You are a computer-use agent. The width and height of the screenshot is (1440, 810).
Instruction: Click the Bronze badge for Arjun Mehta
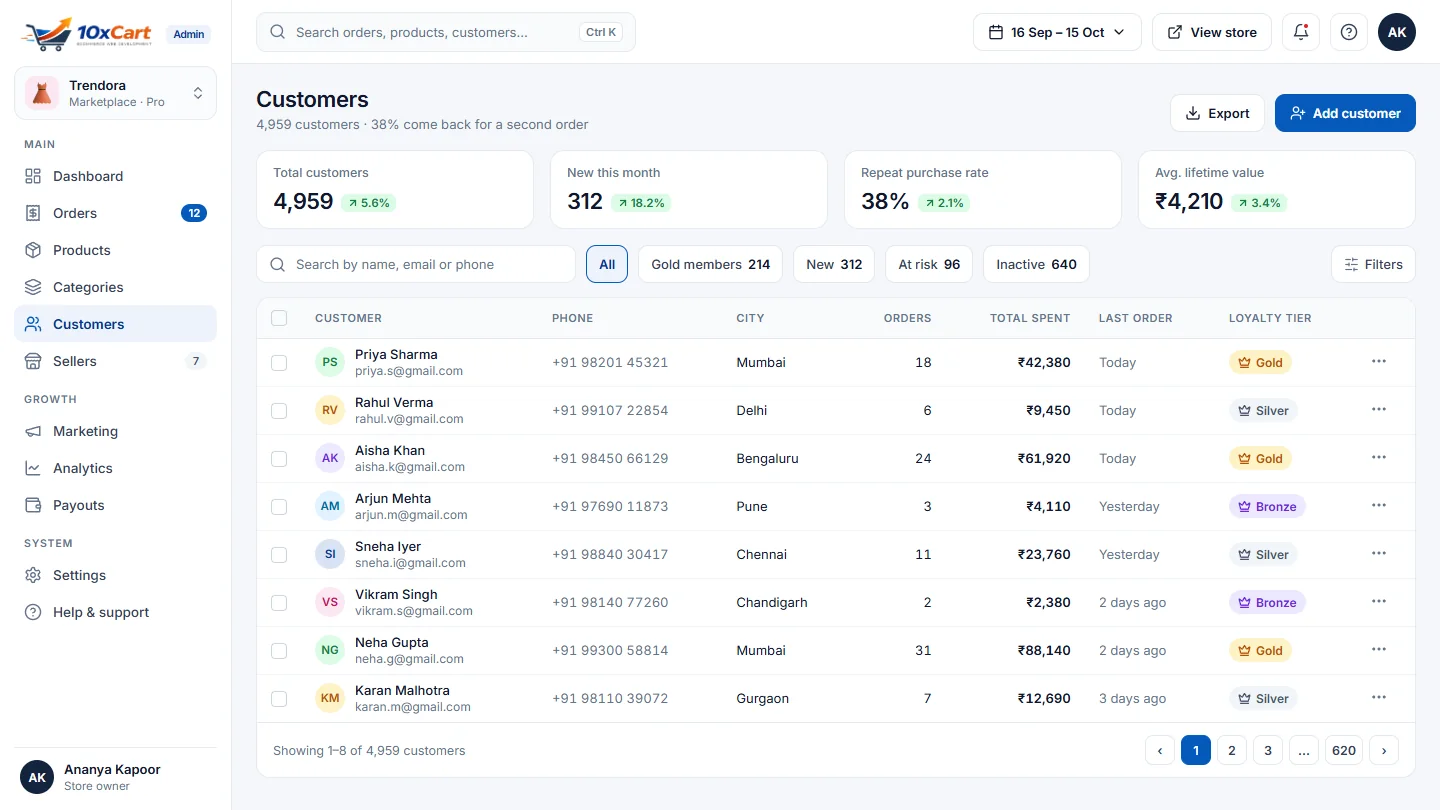click(x=1267, y=506)
